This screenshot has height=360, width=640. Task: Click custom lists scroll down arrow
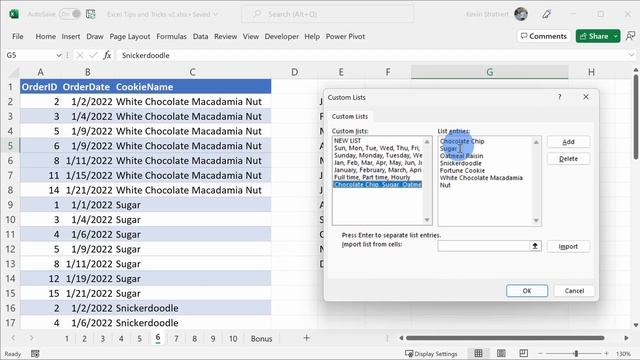click(427, 220)
